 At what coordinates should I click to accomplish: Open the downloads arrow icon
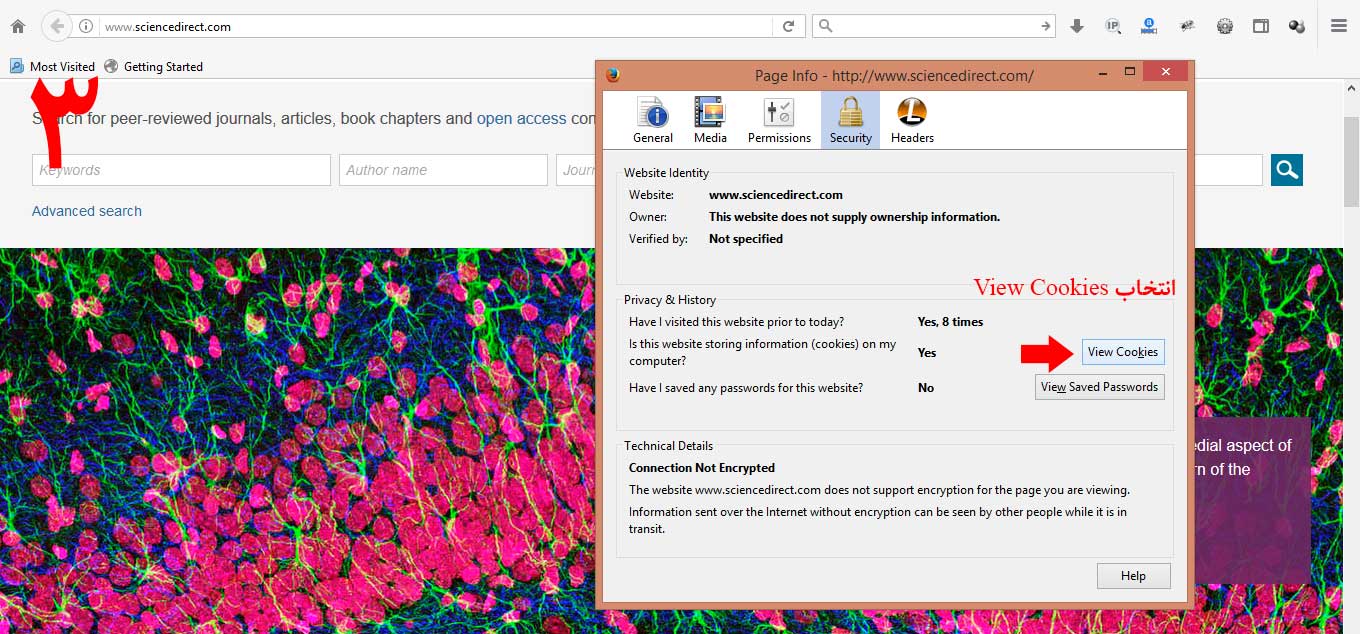click(x=1077, y=26)
